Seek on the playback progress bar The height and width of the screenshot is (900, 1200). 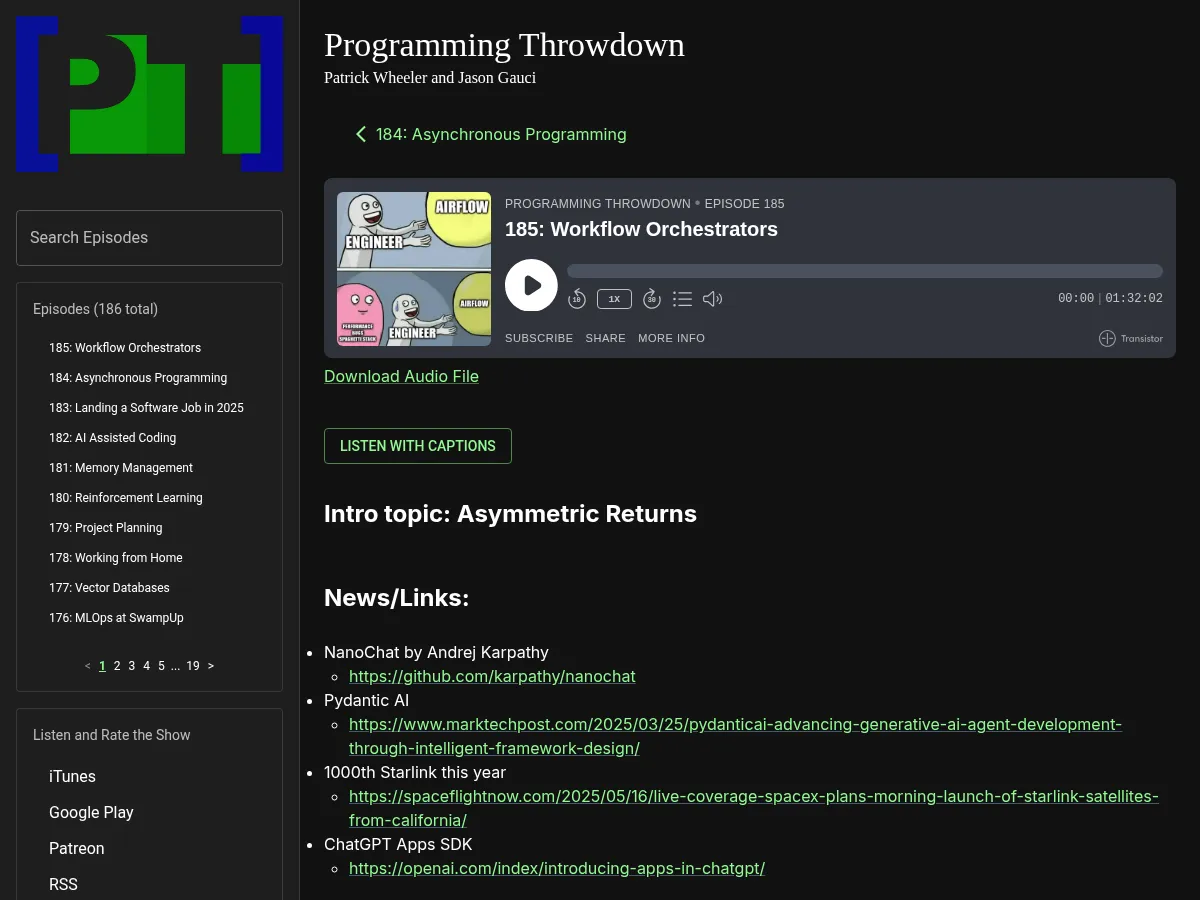[864, 270]
